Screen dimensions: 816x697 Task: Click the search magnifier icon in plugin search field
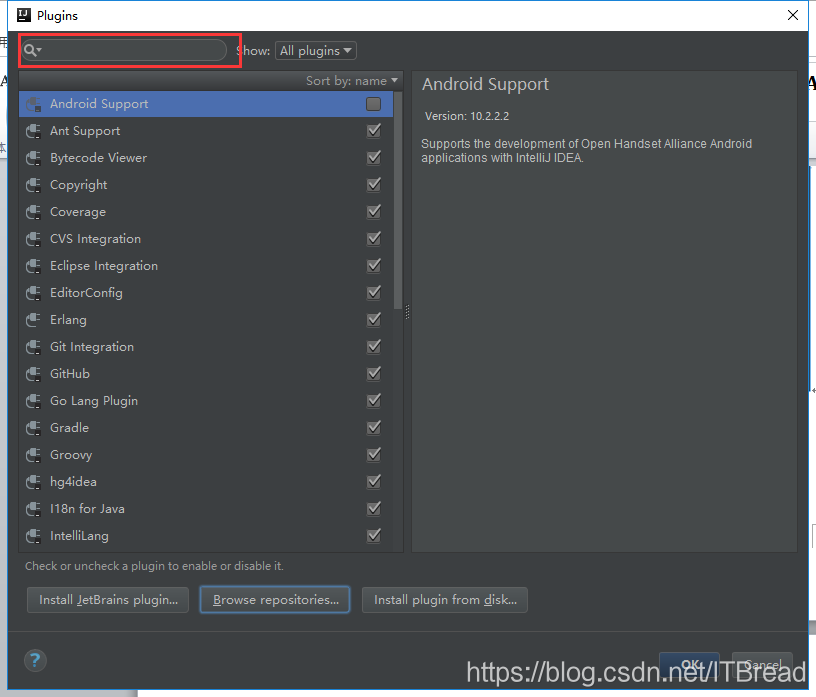[x=30, y=50]
